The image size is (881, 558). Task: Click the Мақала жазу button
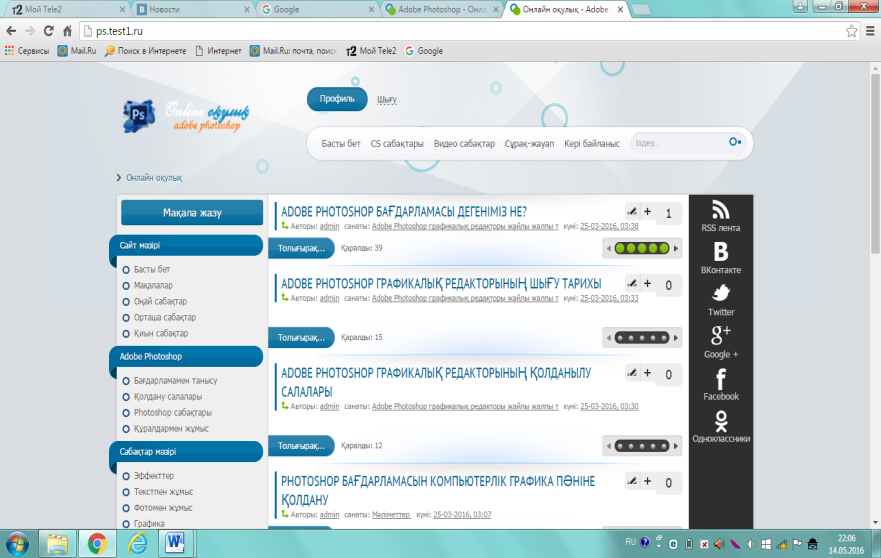[192, 212]
